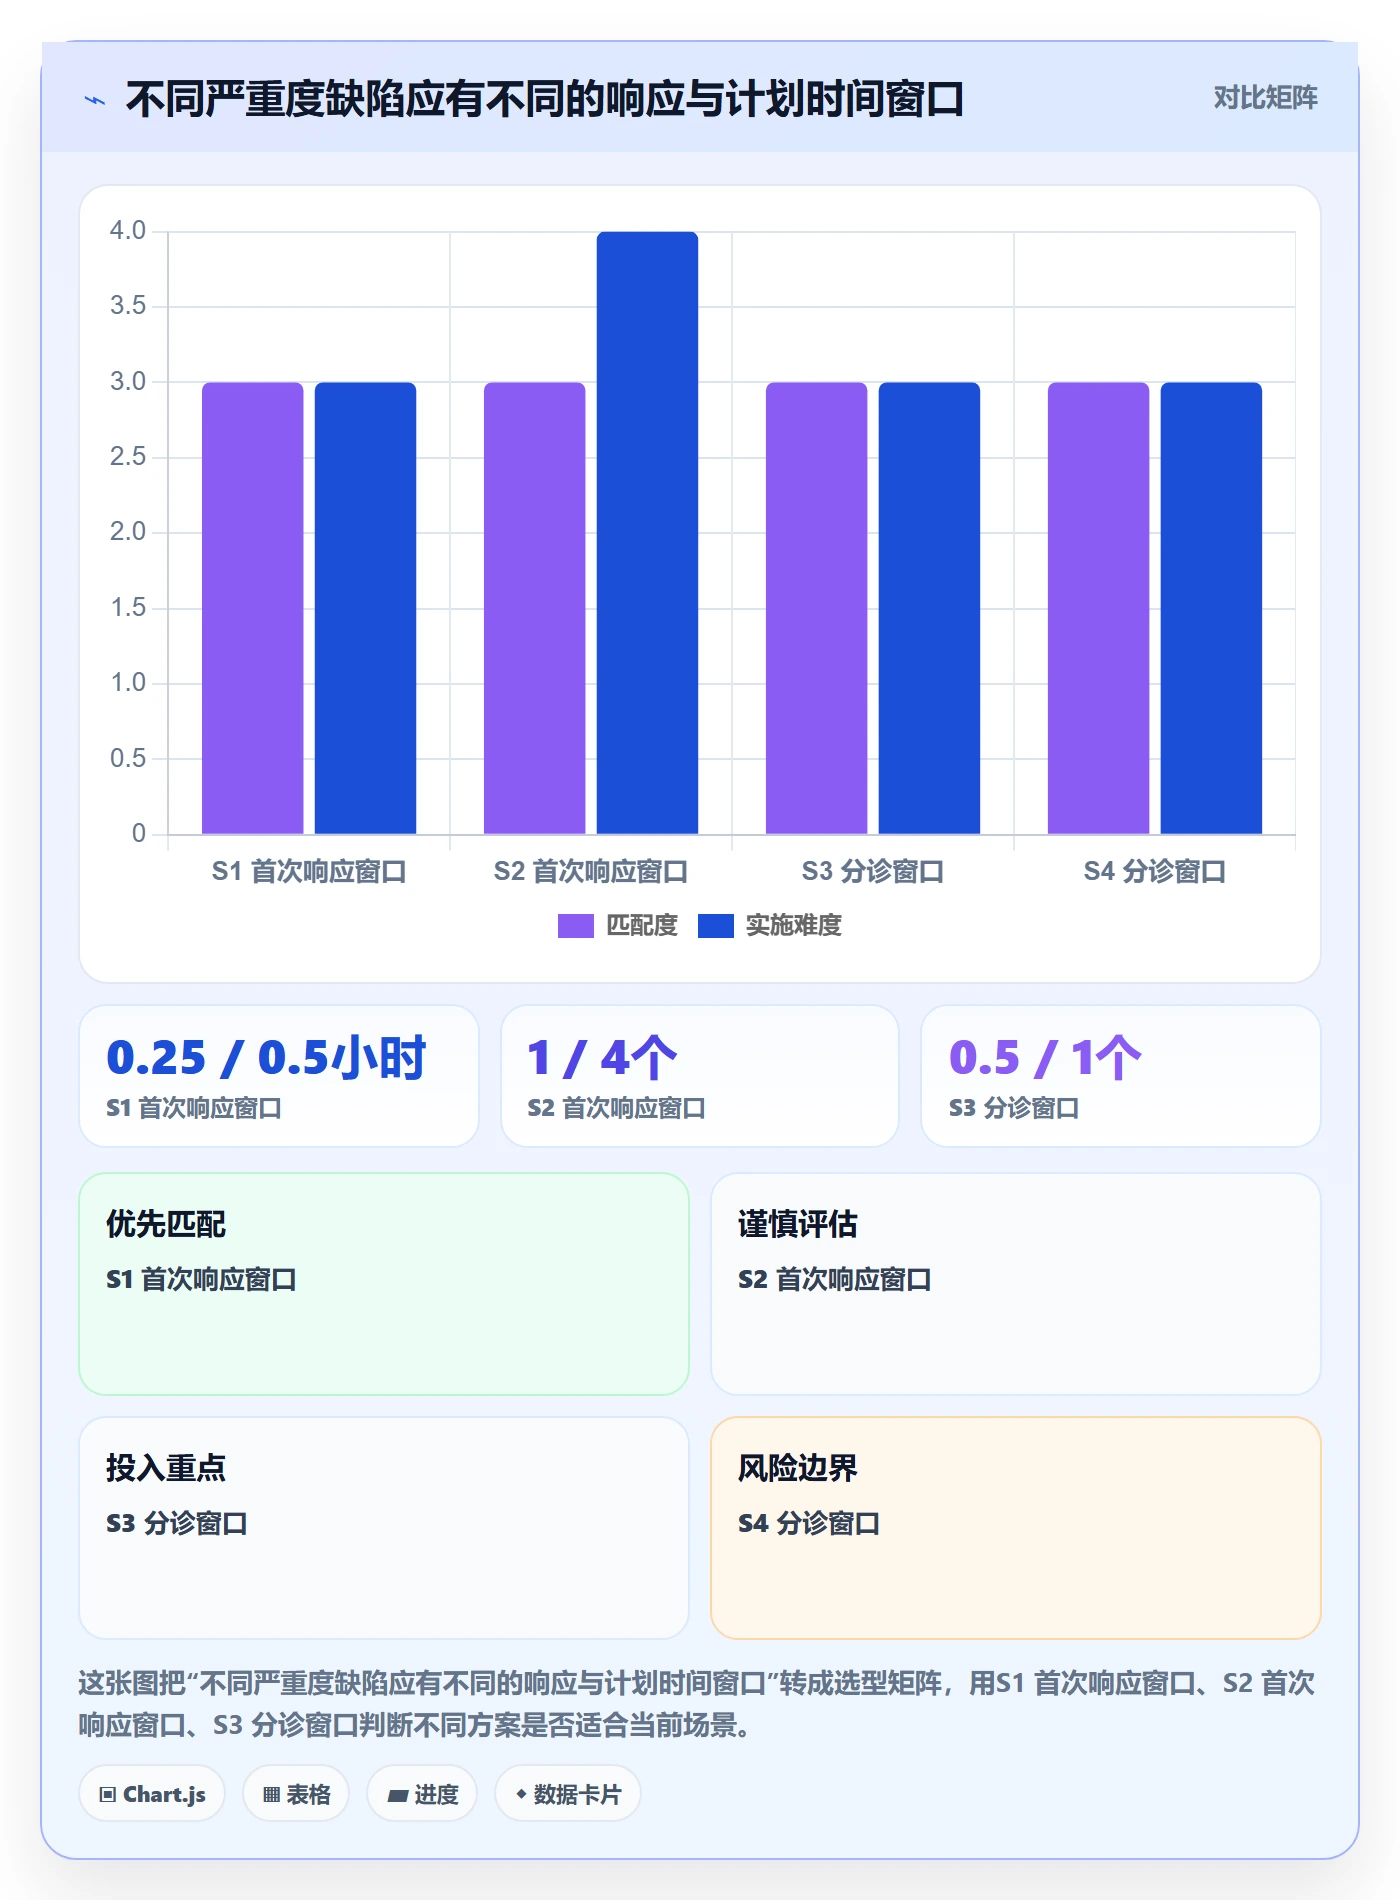The width and height of the screenshot is (1400, 1900).
Task: Click the purple bar for S2 首次响应窗口
Action: 535,608
